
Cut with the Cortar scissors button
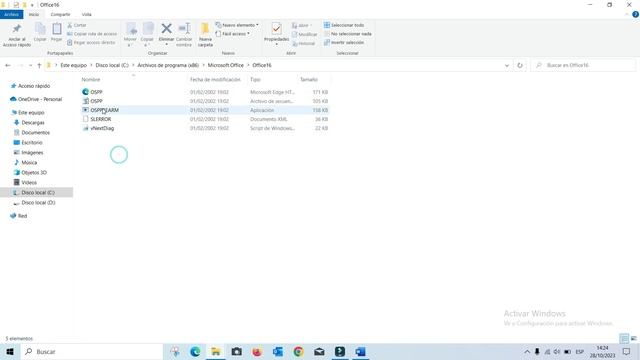[77, 25]
